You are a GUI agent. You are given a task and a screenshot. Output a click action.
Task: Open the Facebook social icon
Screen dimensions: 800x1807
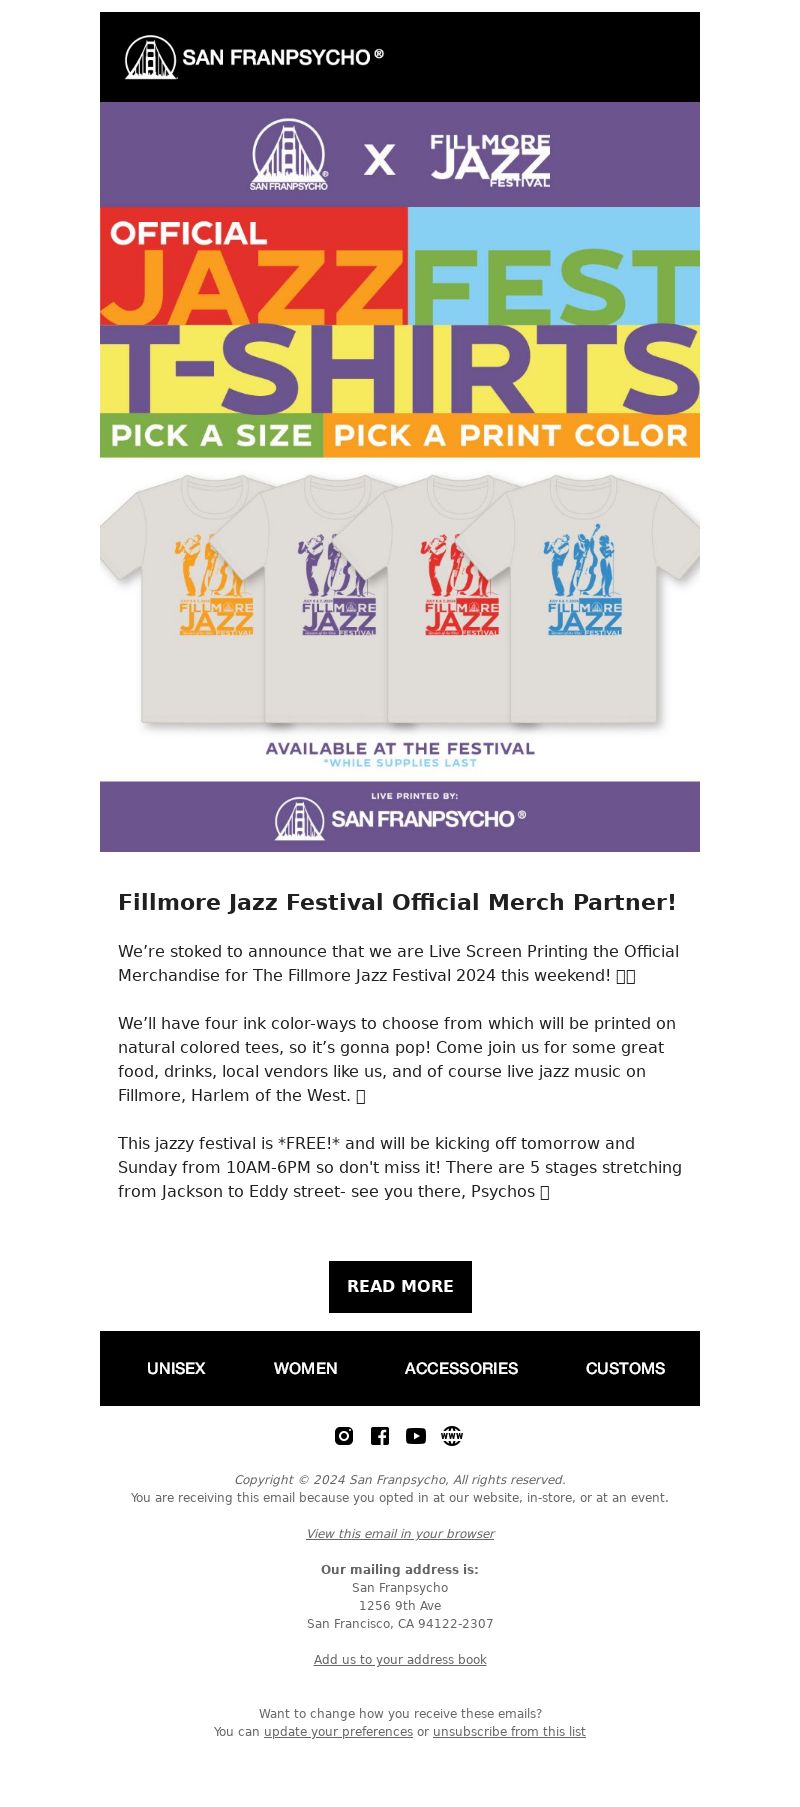(x=380, y=1436)
